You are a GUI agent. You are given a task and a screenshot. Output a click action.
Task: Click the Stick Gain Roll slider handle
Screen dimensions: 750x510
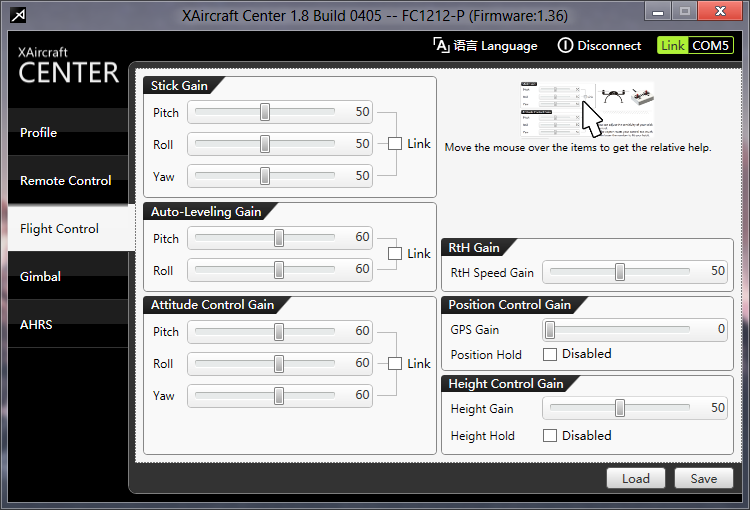[x=265, y=144]
